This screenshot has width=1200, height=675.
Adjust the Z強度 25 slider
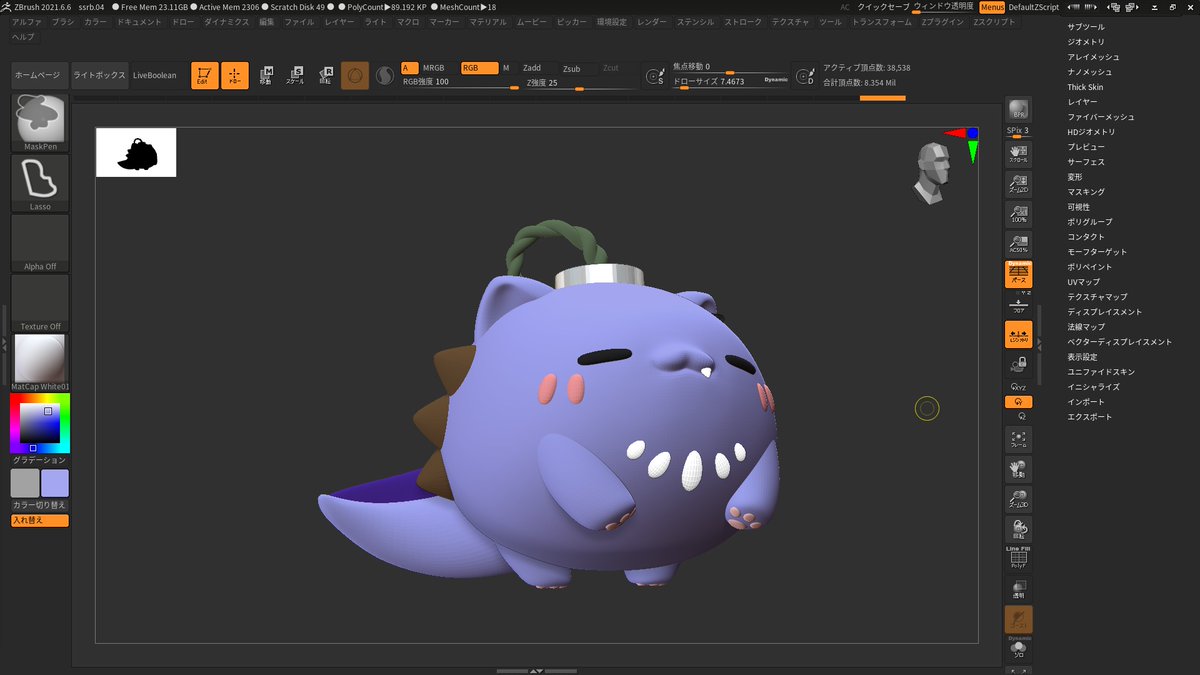(581, 83)
